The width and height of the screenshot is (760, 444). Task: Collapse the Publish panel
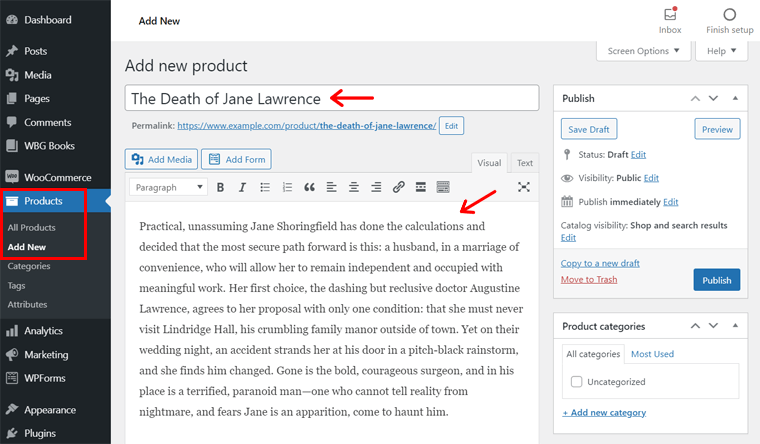pos(735,98)
